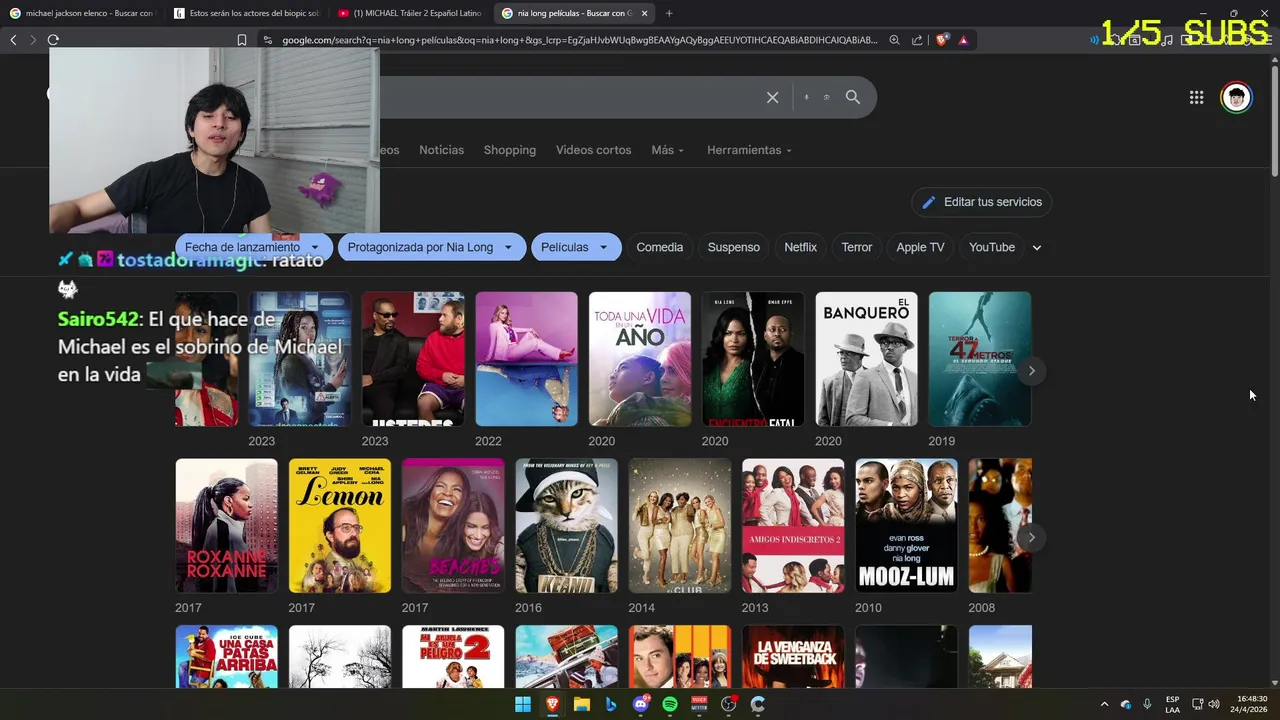Expand the Herramientas menu
This screenshot has height=720, width=1280.
(x=749, y=150)
